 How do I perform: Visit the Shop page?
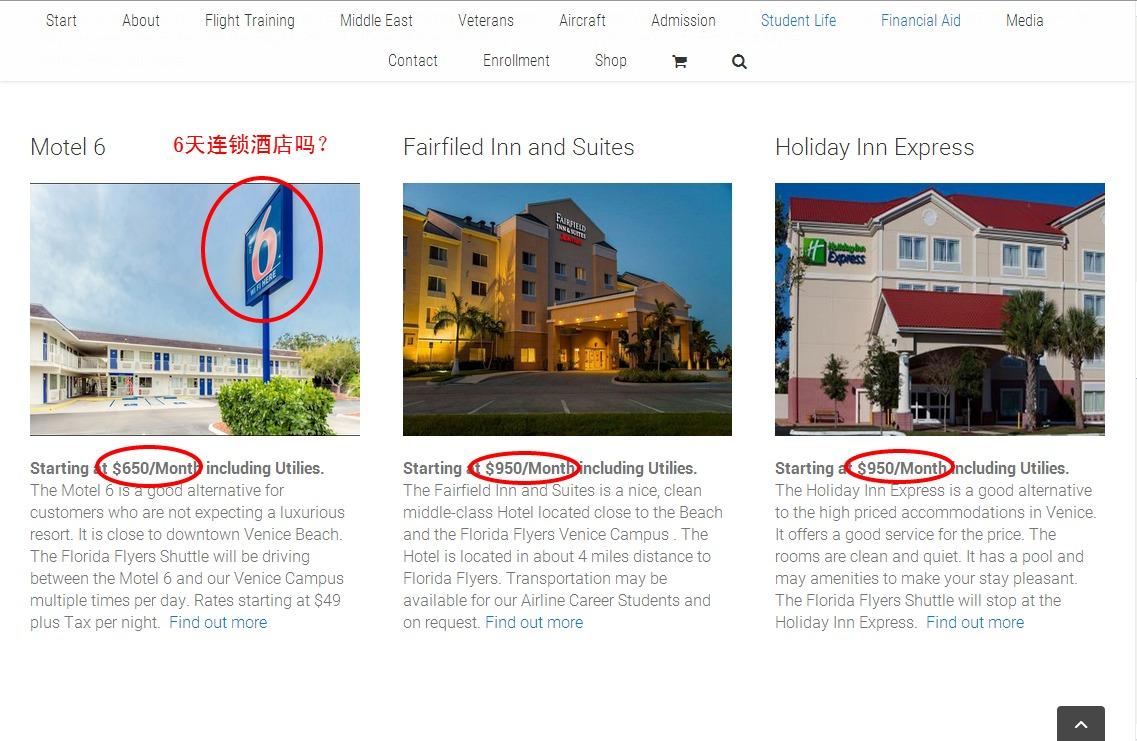(611, 61)
